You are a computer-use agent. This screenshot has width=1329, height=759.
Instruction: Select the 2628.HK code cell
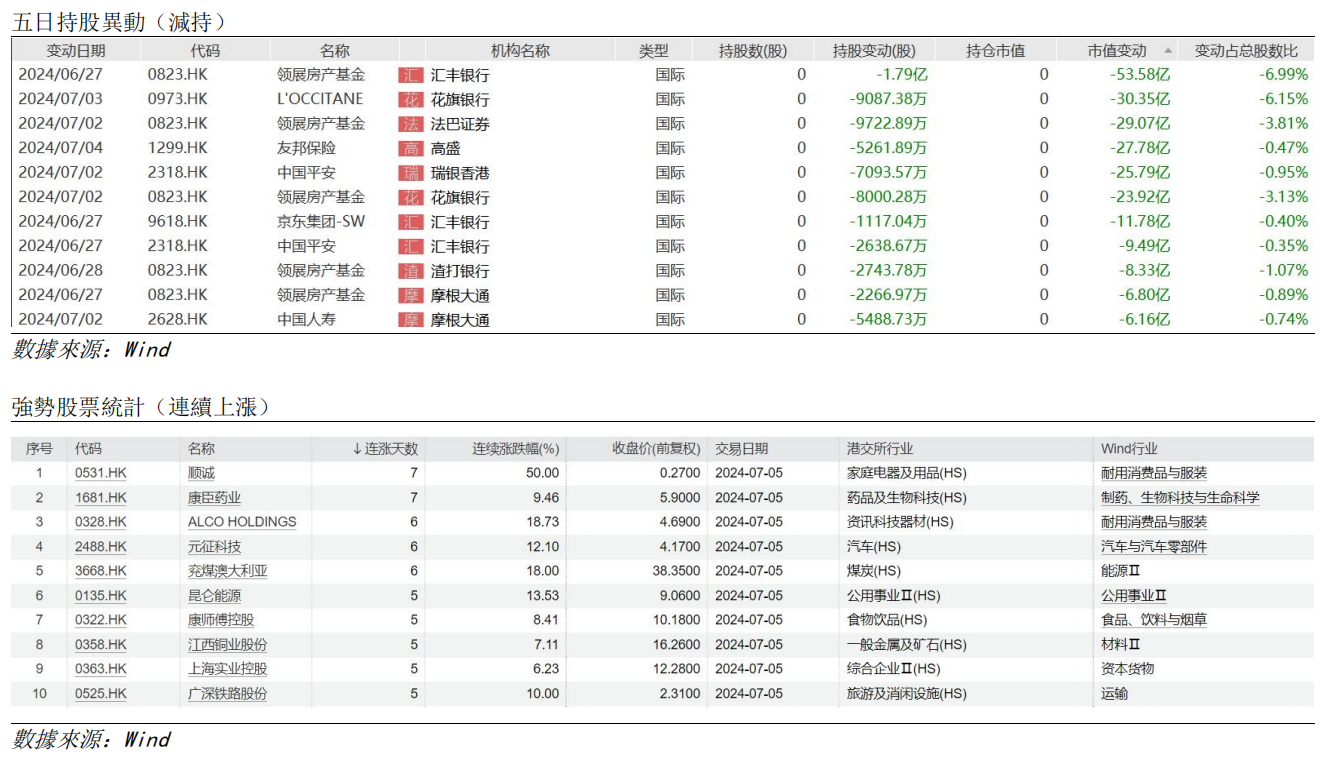[177, 320]
